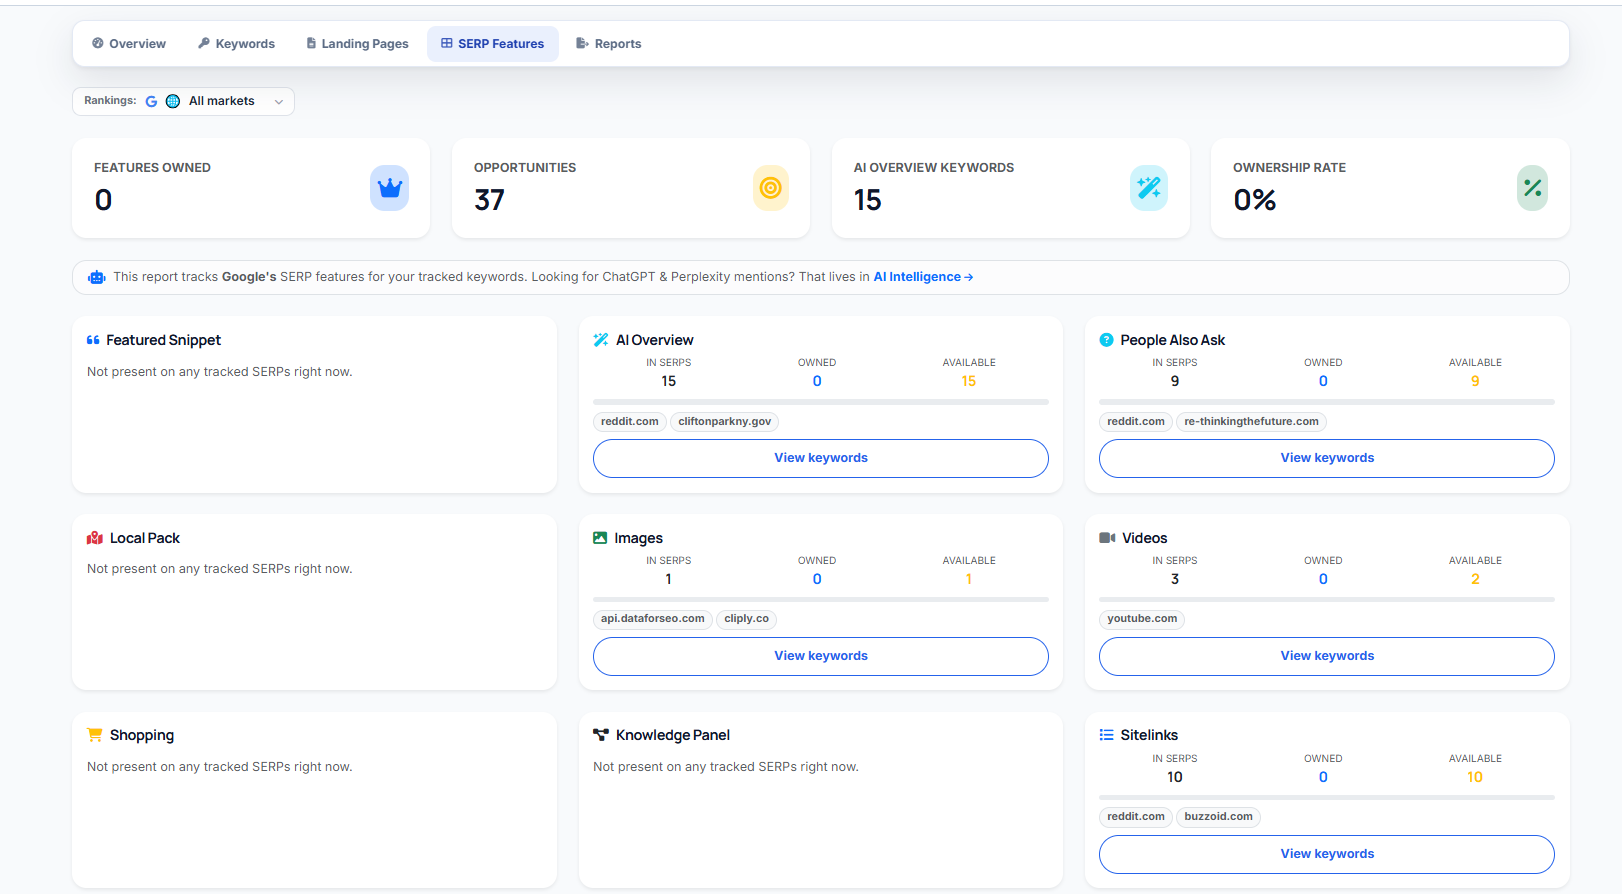
Task: View keywords for Sitelinks
Action: click(x=1327, y=854)
